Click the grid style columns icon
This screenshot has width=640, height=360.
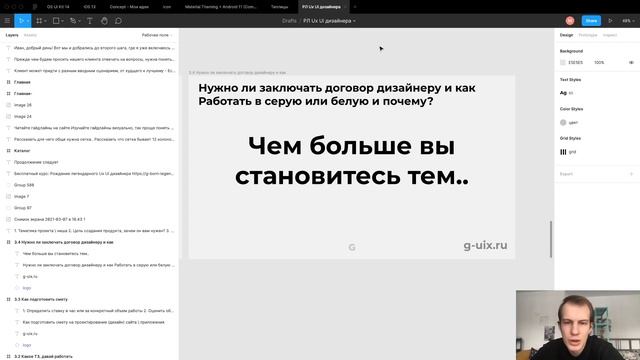563,152
